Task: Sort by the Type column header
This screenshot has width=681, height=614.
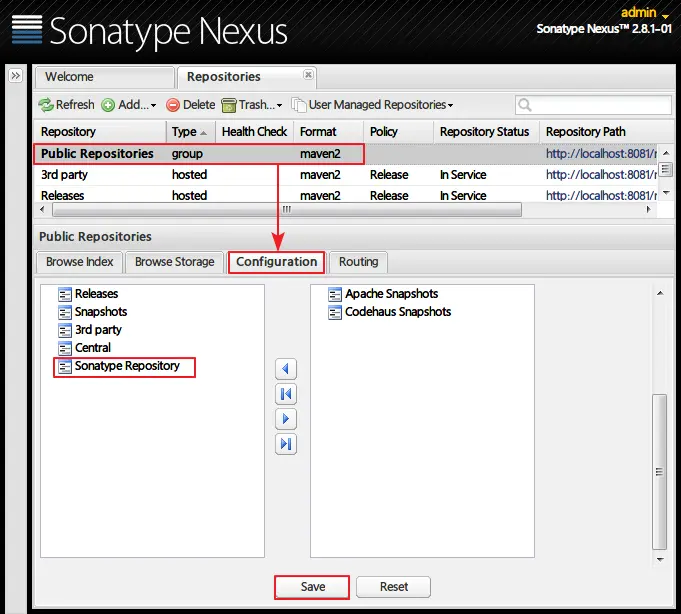Action: pos(189,132)
